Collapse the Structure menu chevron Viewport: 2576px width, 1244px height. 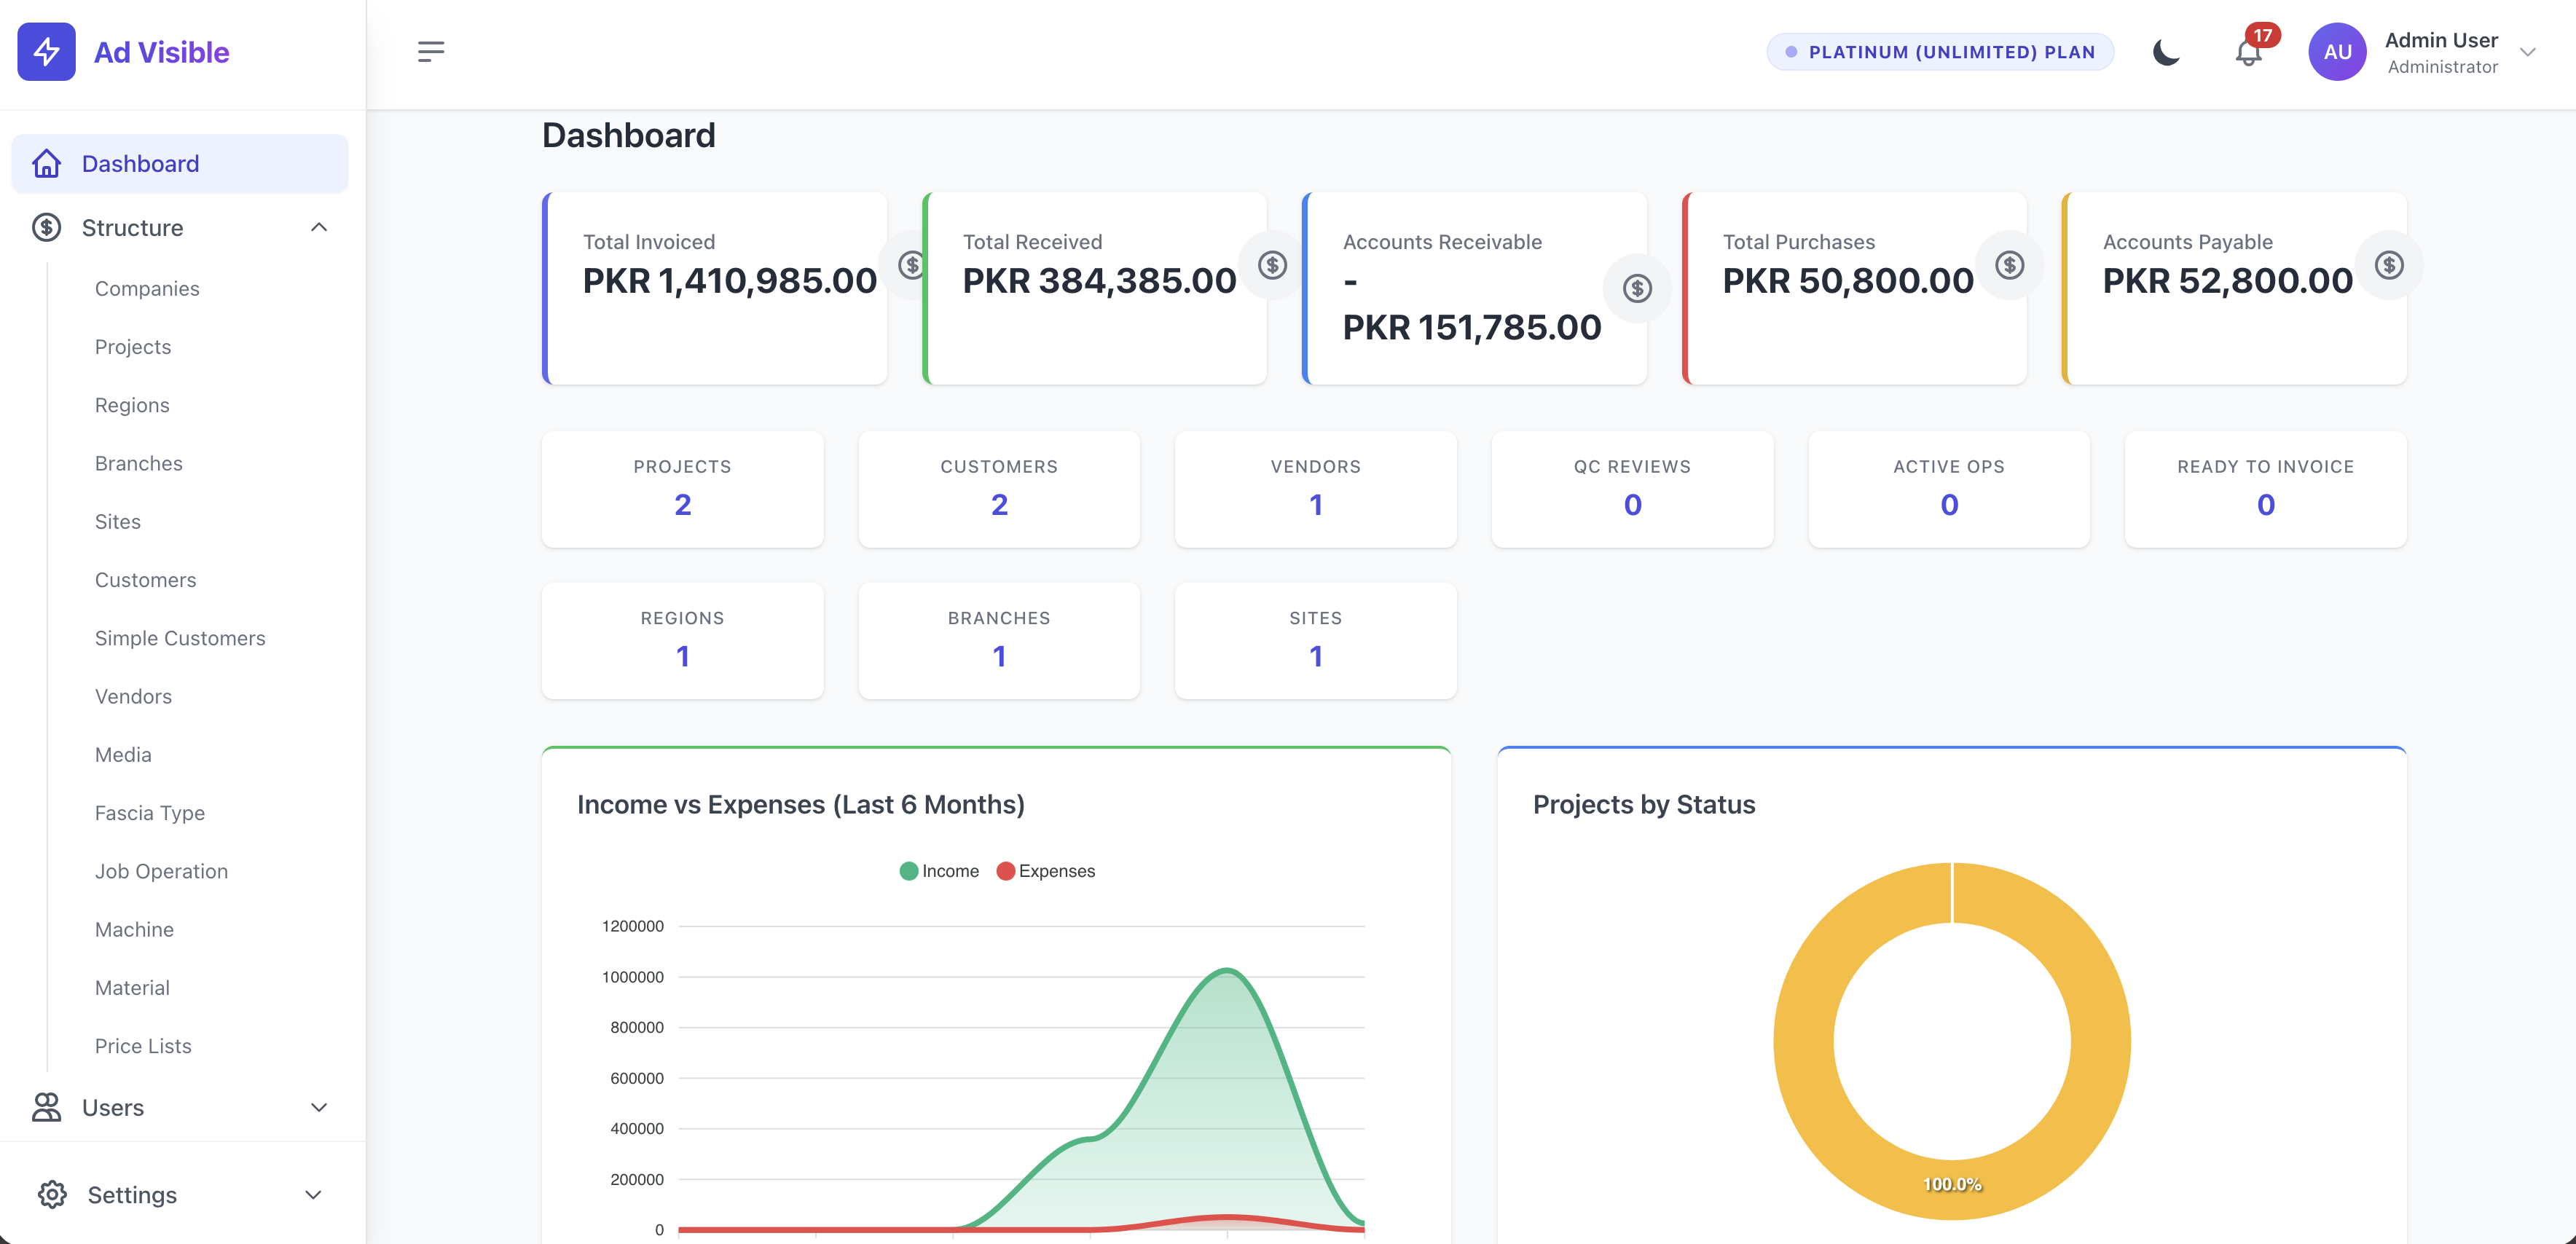click(x=319, y=227)
